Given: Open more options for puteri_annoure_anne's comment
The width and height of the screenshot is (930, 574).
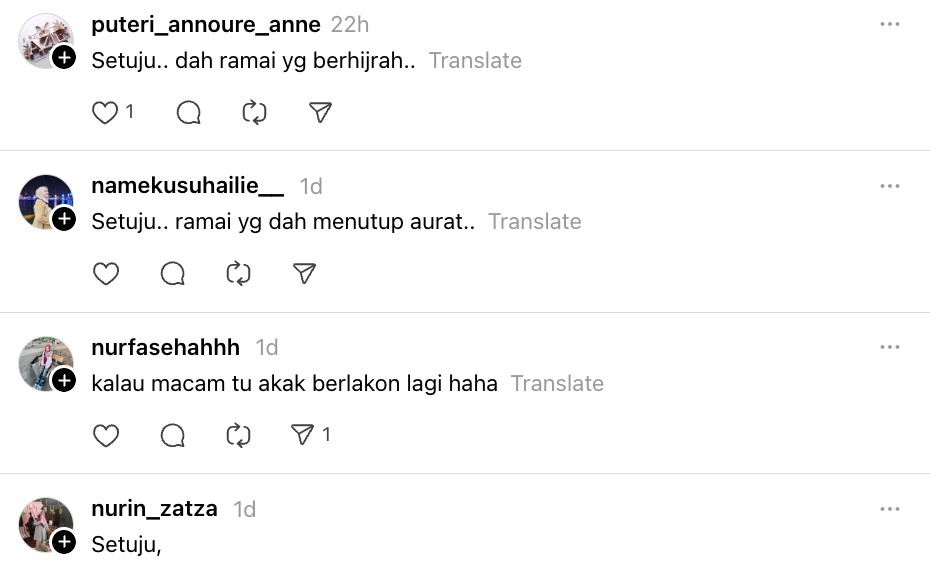Looking at the screenshot, I should tap(890, 25).
